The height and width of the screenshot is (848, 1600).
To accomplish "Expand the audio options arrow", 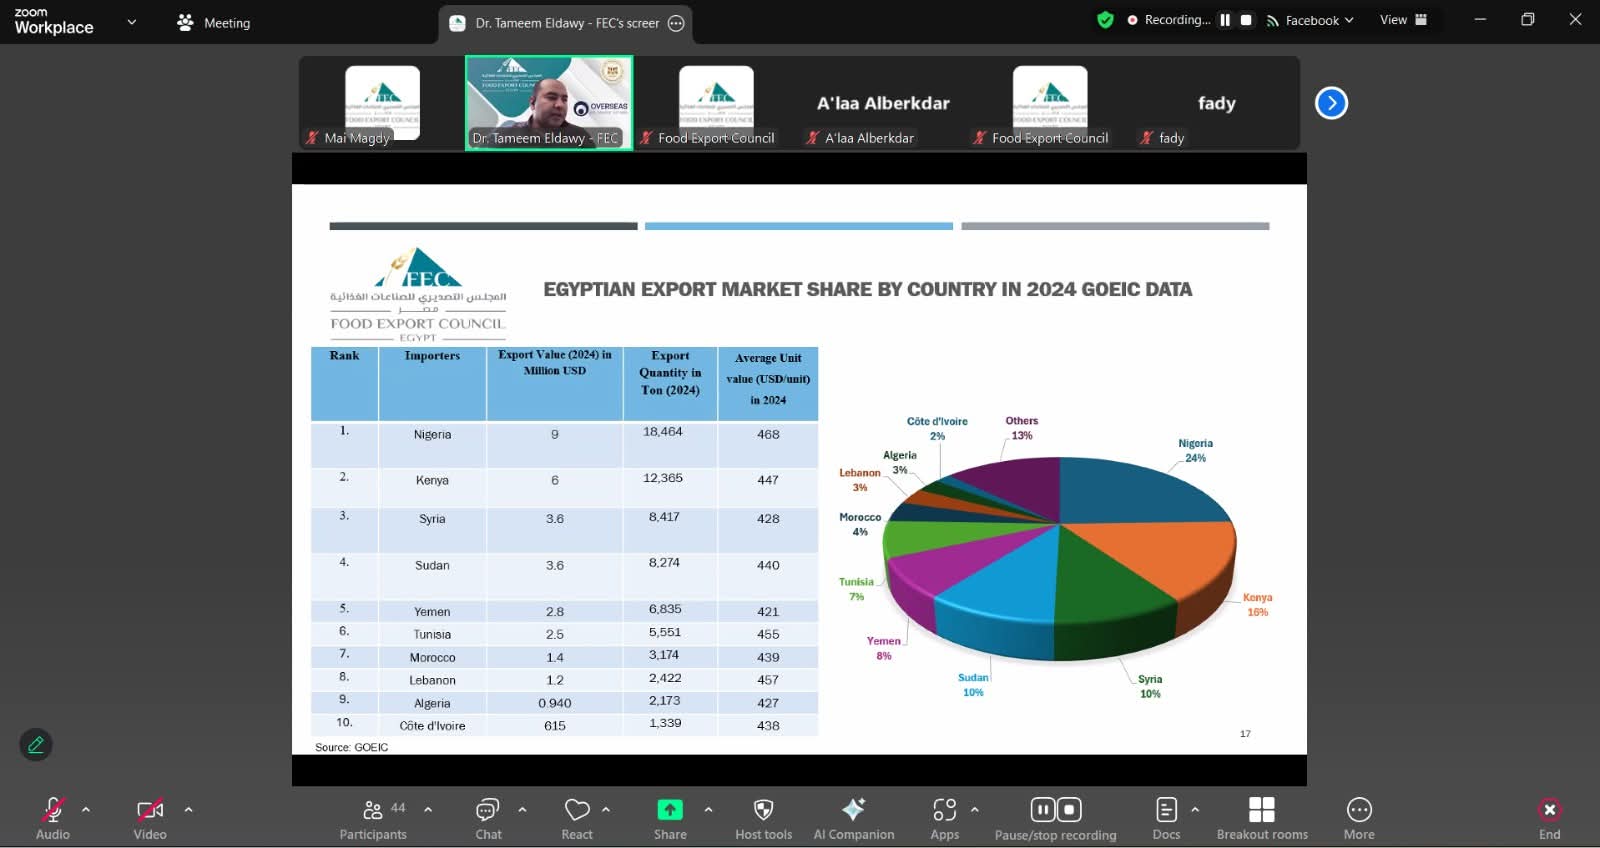I will (86, 809).
